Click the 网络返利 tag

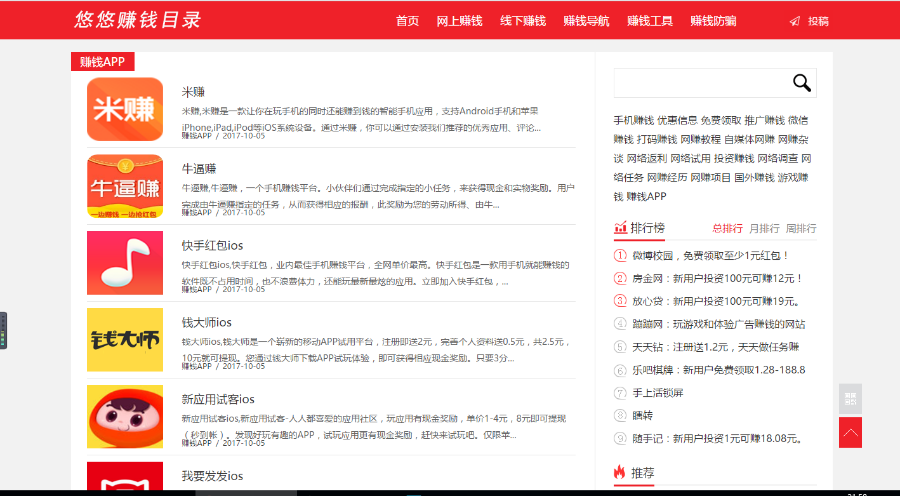point(647,158)
